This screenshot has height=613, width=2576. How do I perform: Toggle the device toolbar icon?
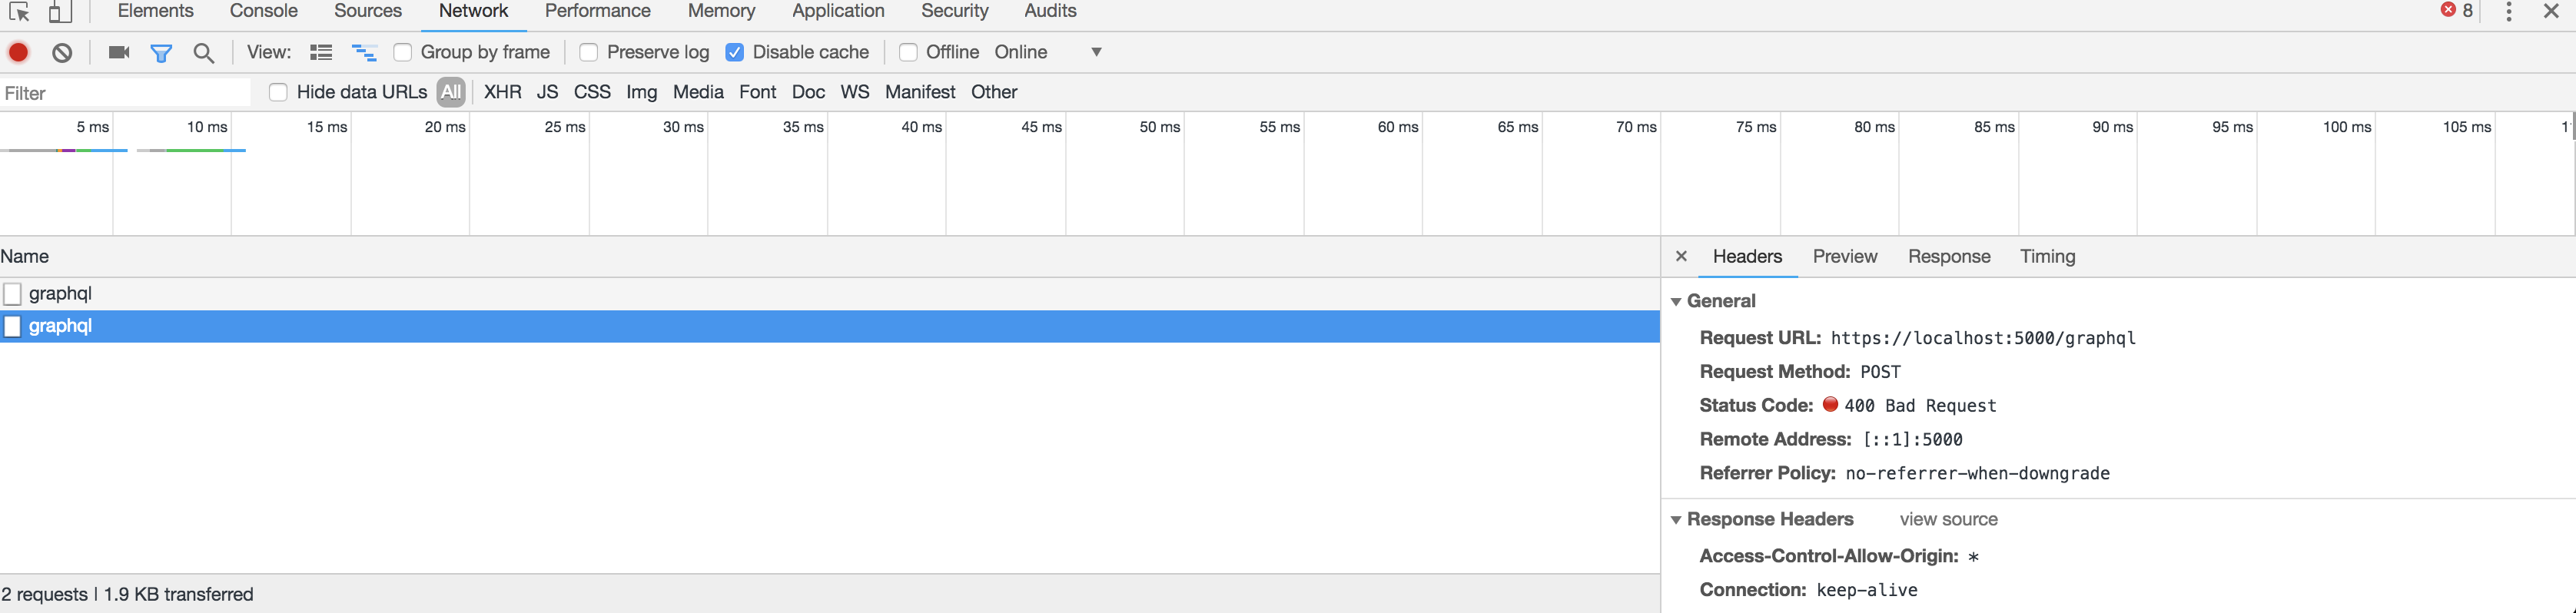(x=60, y=12)
